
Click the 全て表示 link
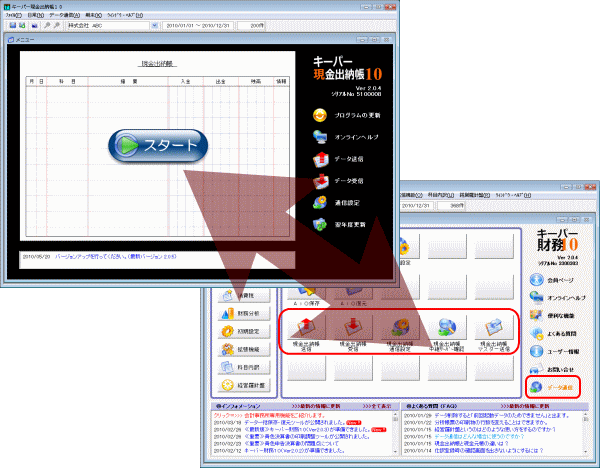click(377, 406)
